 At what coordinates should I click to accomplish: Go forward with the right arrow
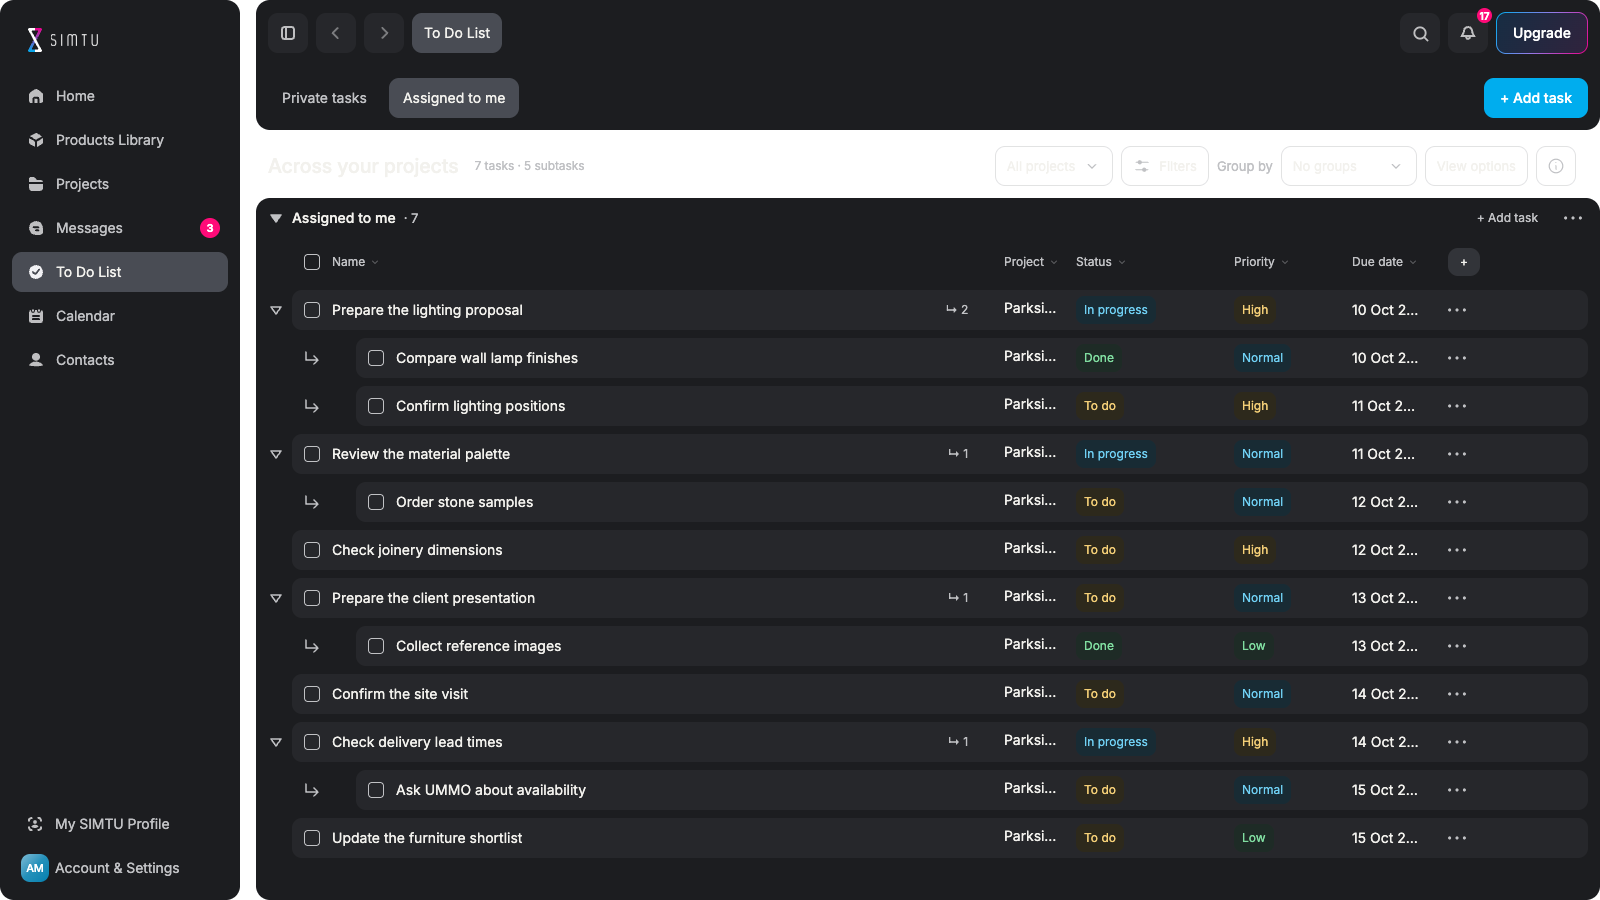[x=384, y=33]
